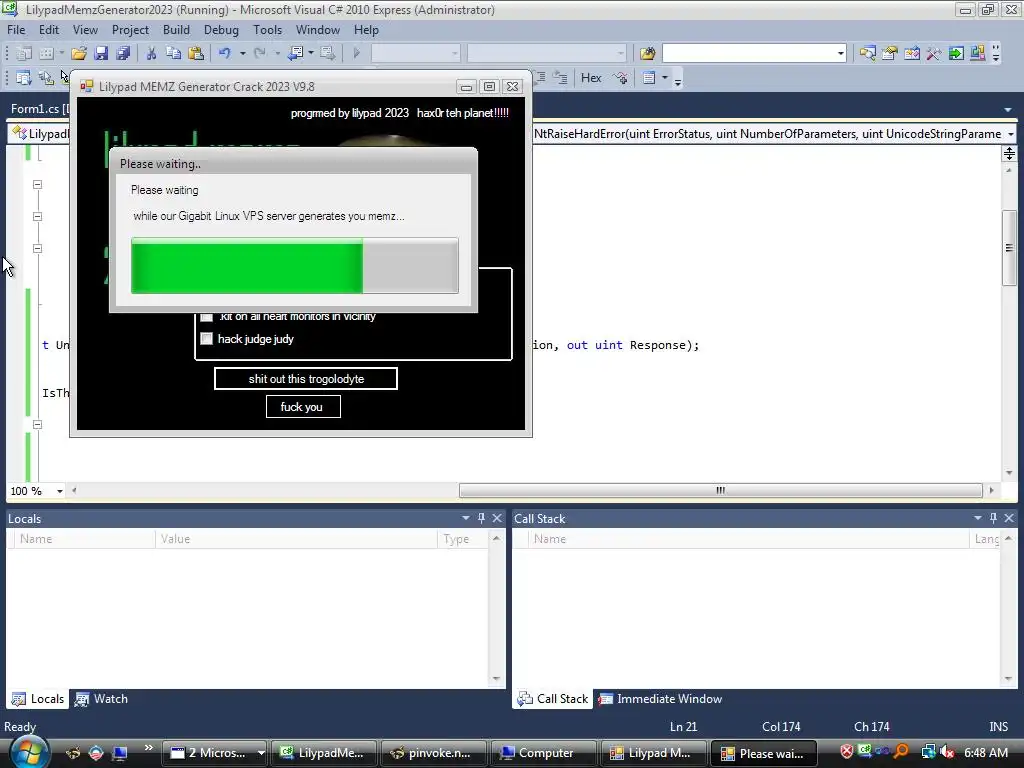Viewport: 1024px width, 768px height.
Task: Open pinvoke.n... taskbar button
Action: tap(433, 753)
